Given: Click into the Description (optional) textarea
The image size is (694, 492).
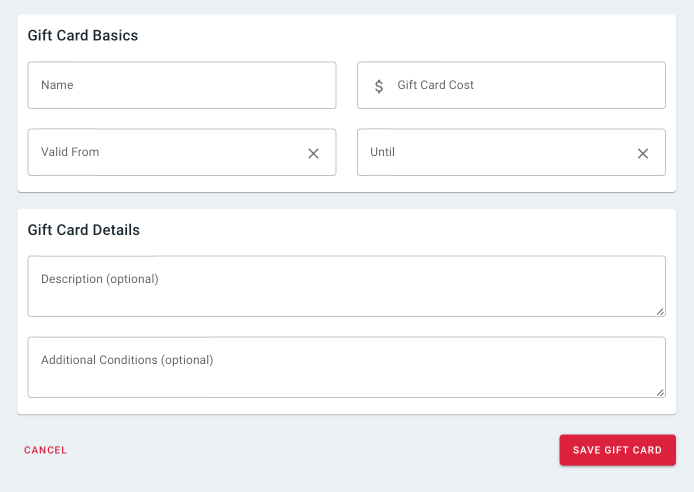Looking at the screenshot, I should pyautogui.click(x=347, y=286).
